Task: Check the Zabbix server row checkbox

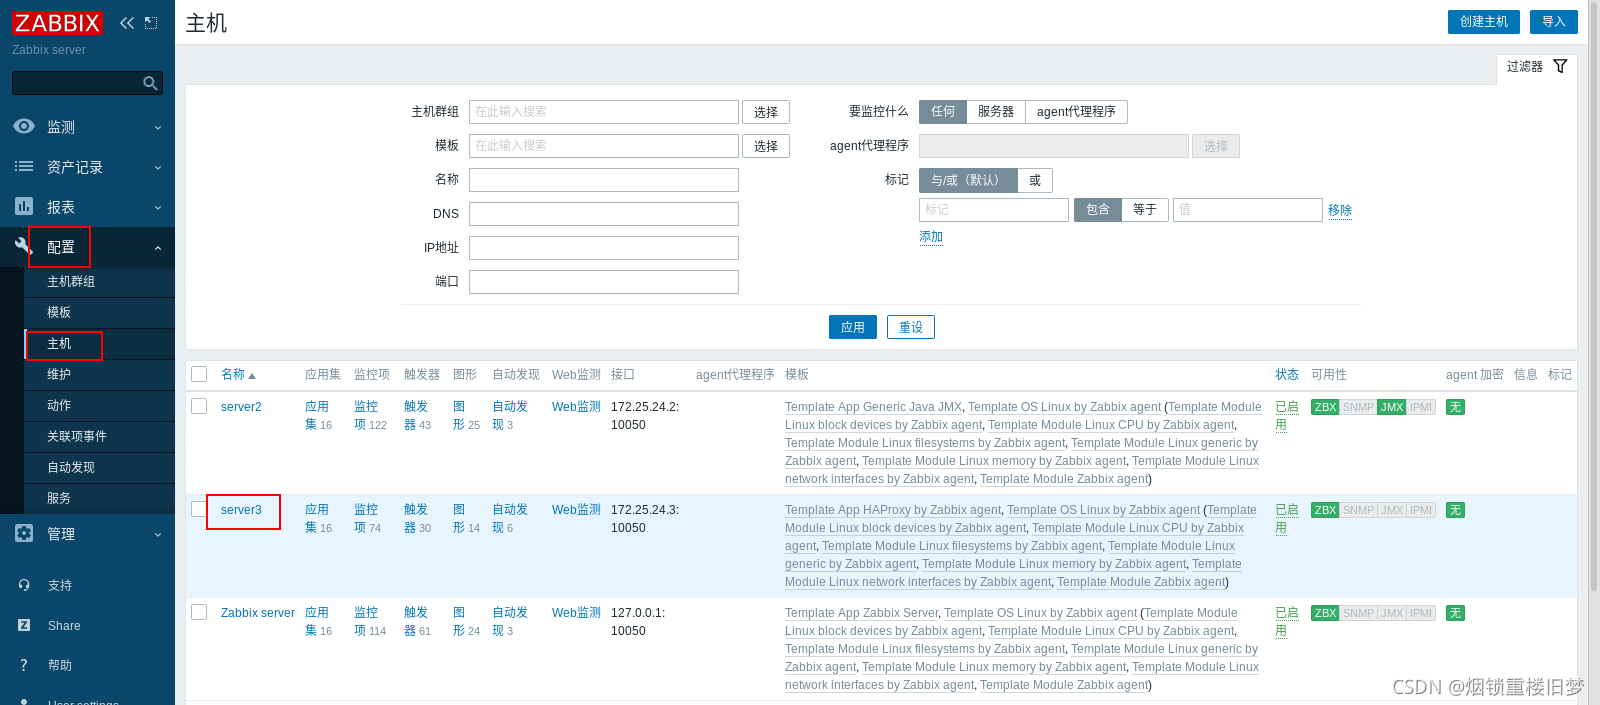Action: point(199,612)
